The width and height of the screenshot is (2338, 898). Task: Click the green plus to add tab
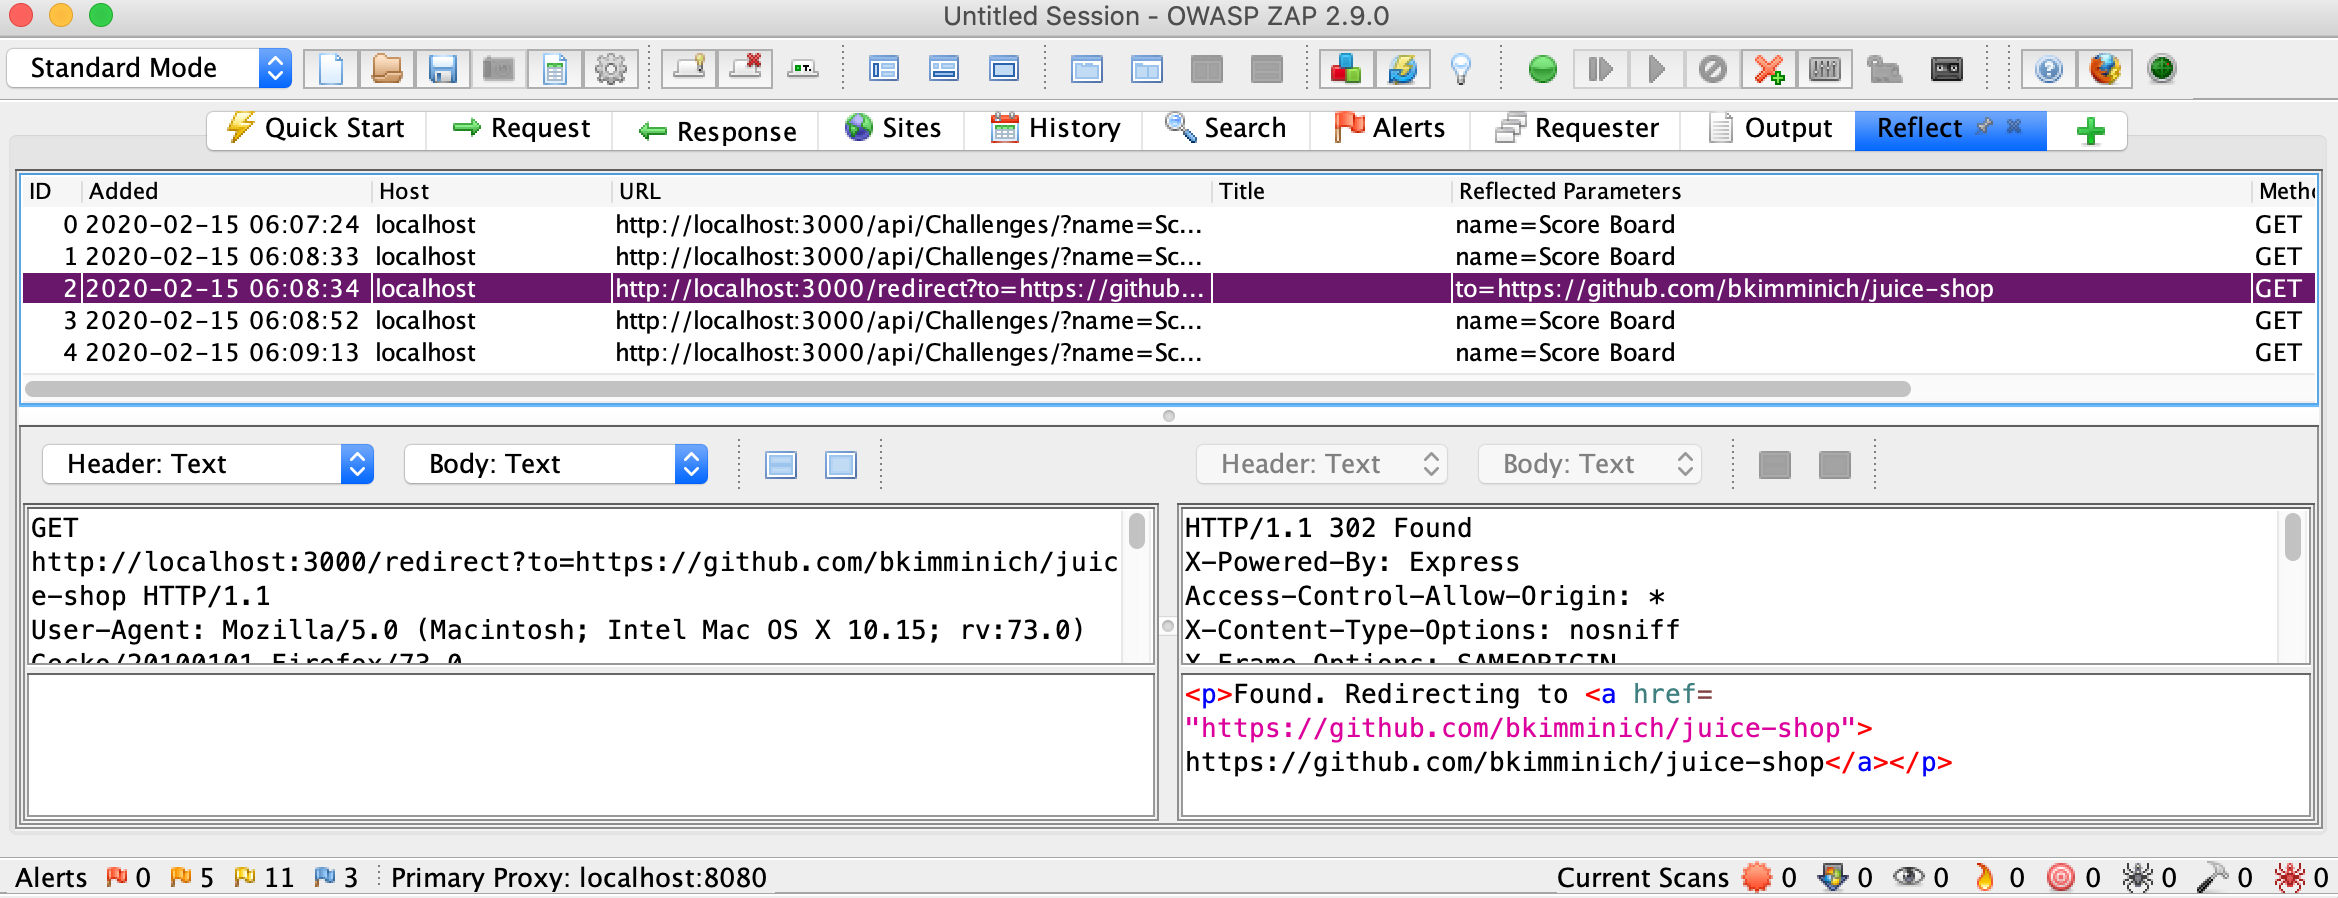click(2090, 131)
